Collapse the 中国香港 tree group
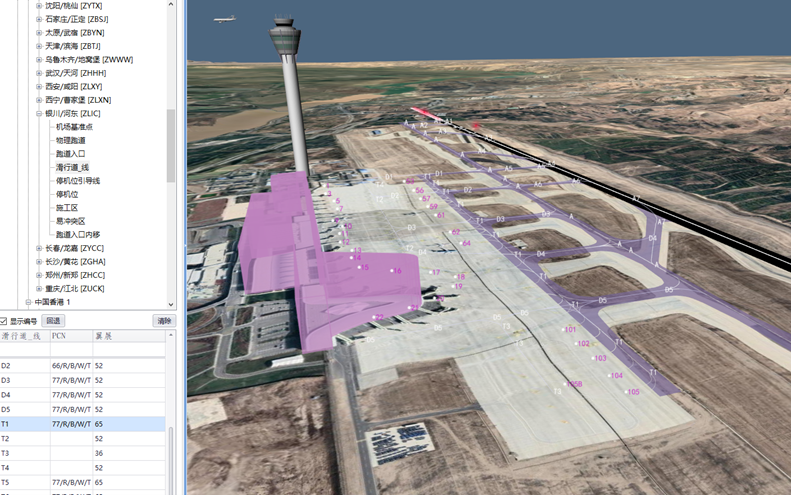Screen dimensions: 791x495 click(27, 302)
